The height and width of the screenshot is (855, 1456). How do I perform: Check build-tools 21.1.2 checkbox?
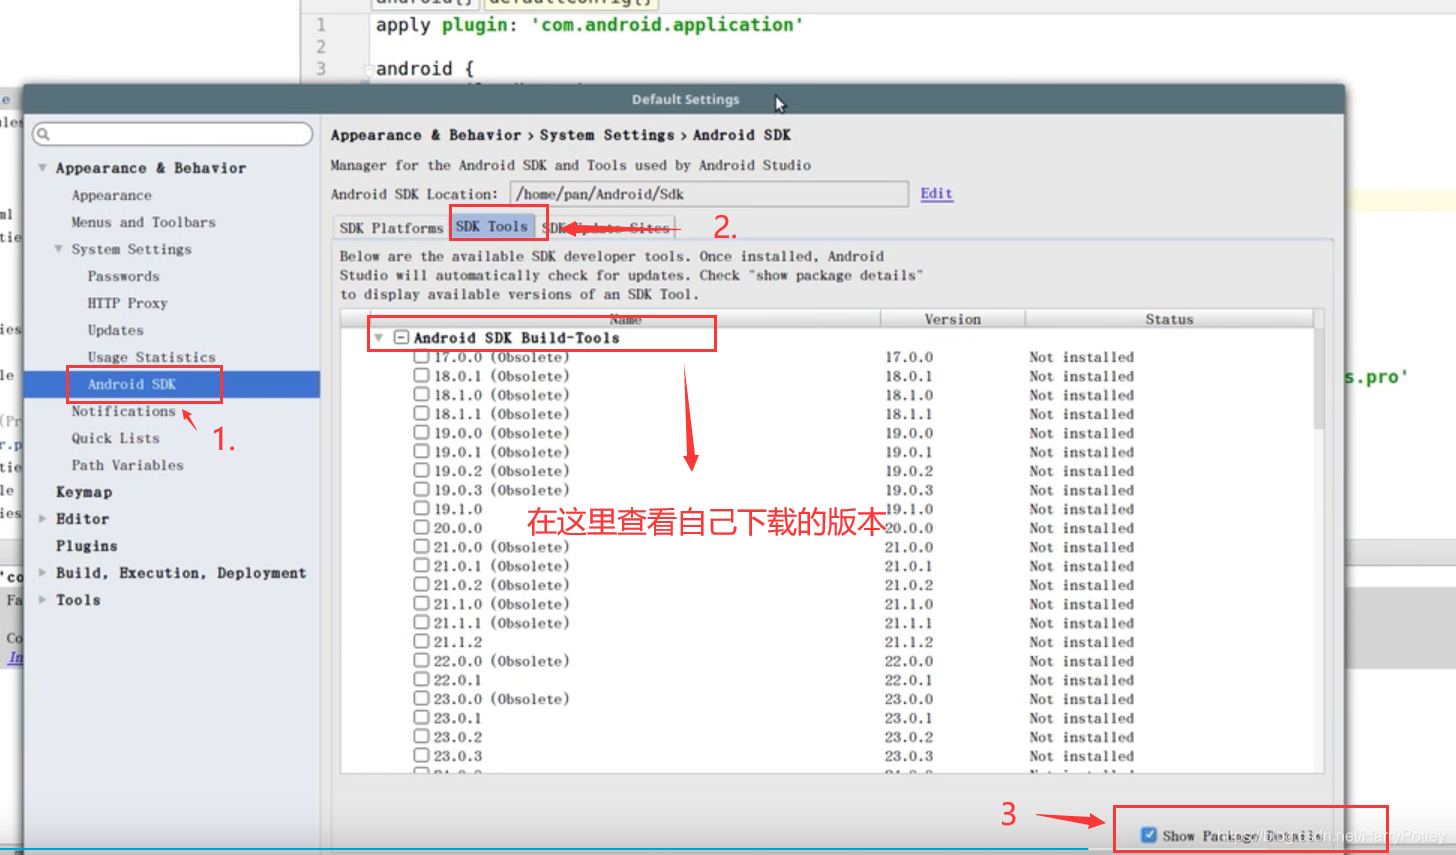[421, 642]
